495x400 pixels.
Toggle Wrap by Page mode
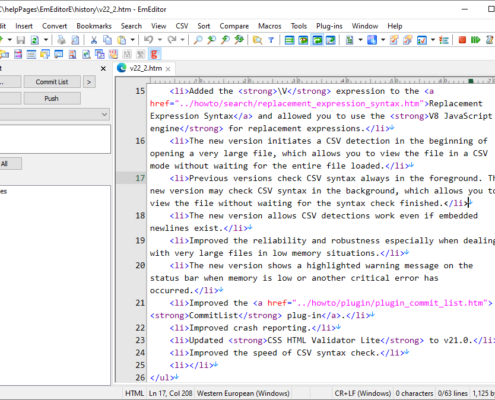coord(331,40)
